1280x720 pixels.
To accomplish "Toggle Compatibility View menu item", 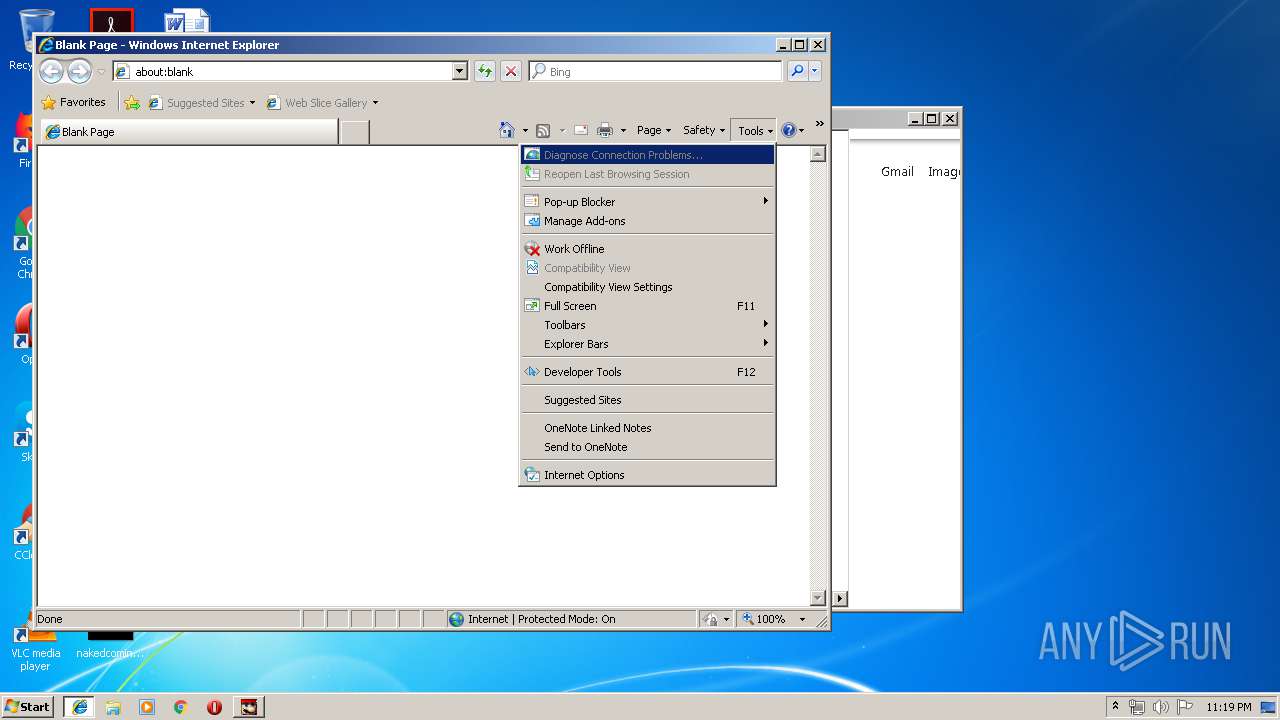I will coord(647,268).
